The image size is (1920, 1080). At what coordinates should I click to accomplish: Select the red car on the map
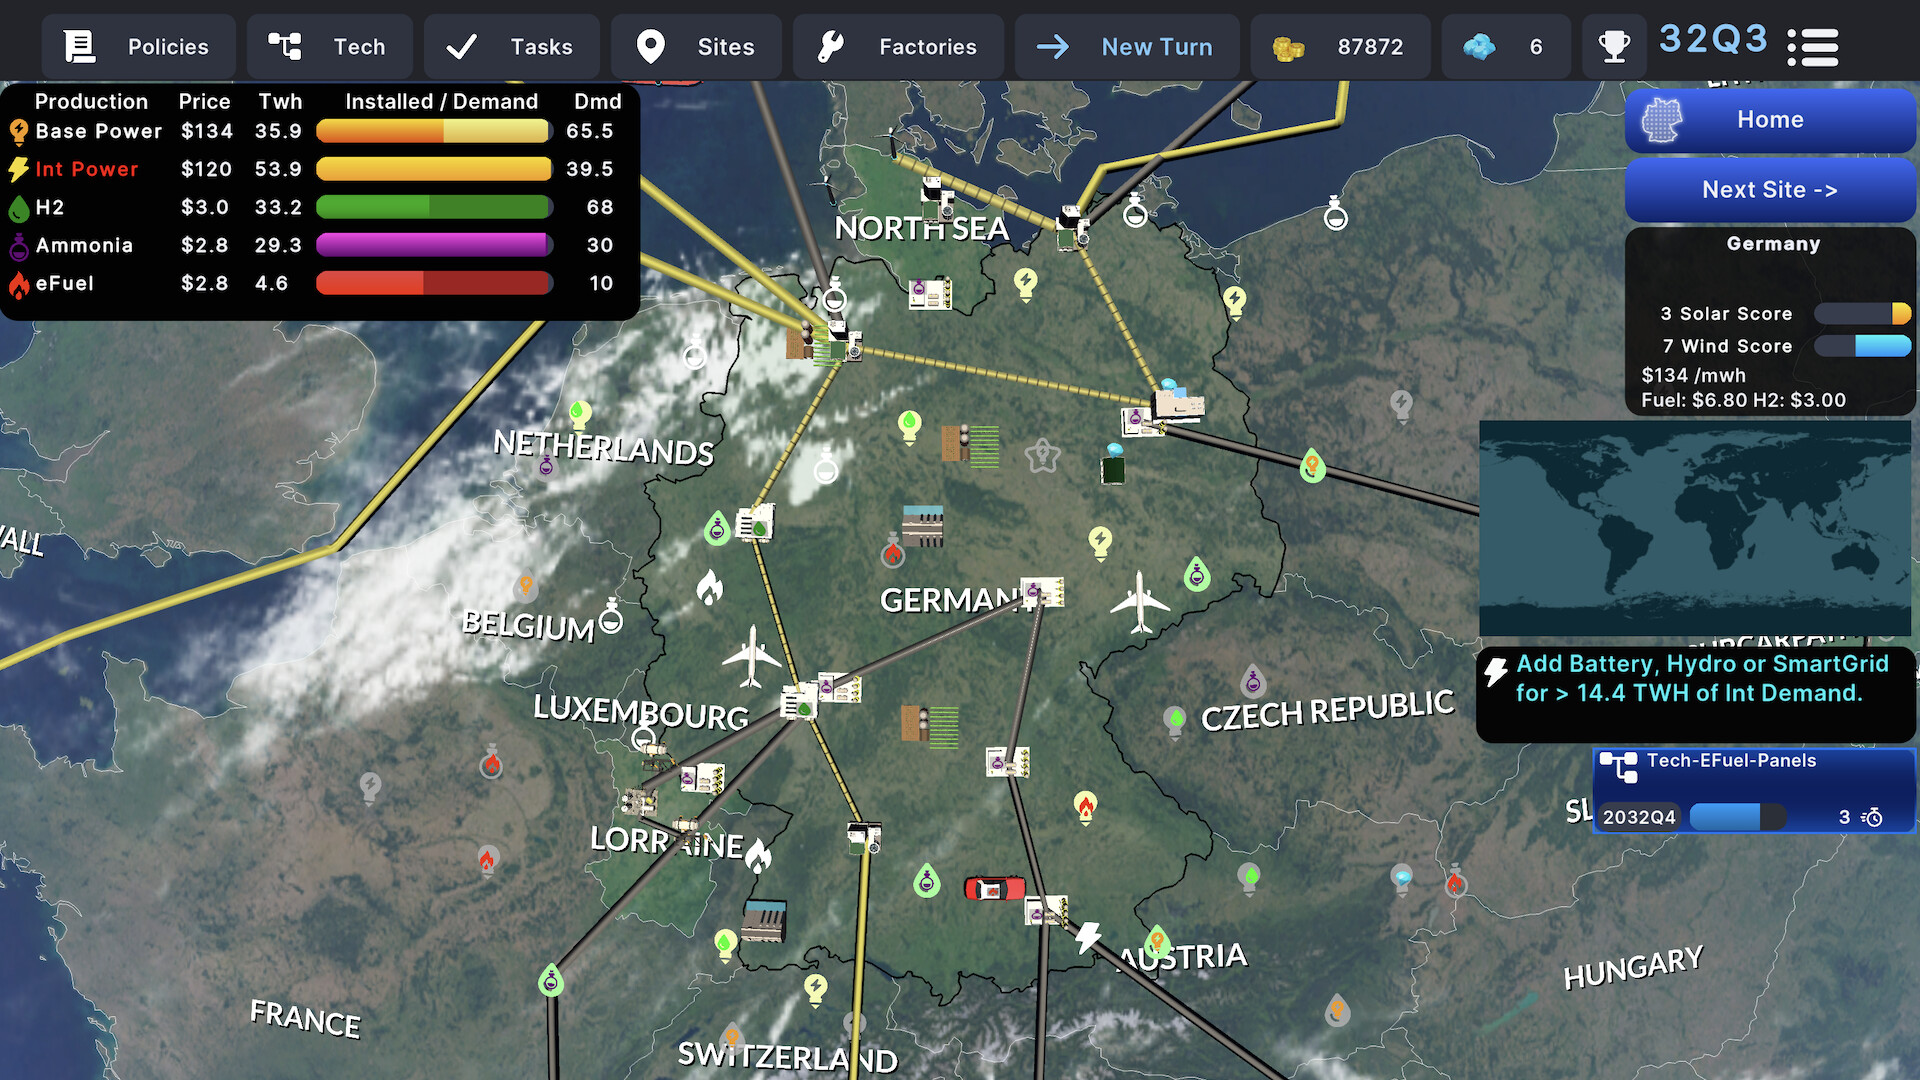pyautogui.click(x=994, y=888)
